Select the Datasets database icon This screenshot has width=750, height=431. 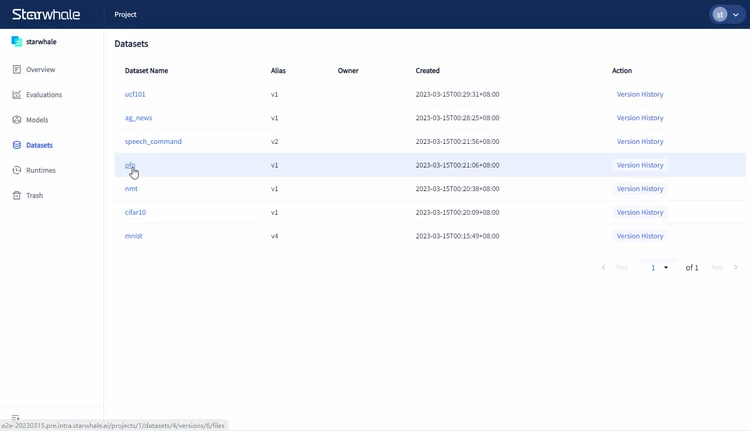(x=17, y=145)
